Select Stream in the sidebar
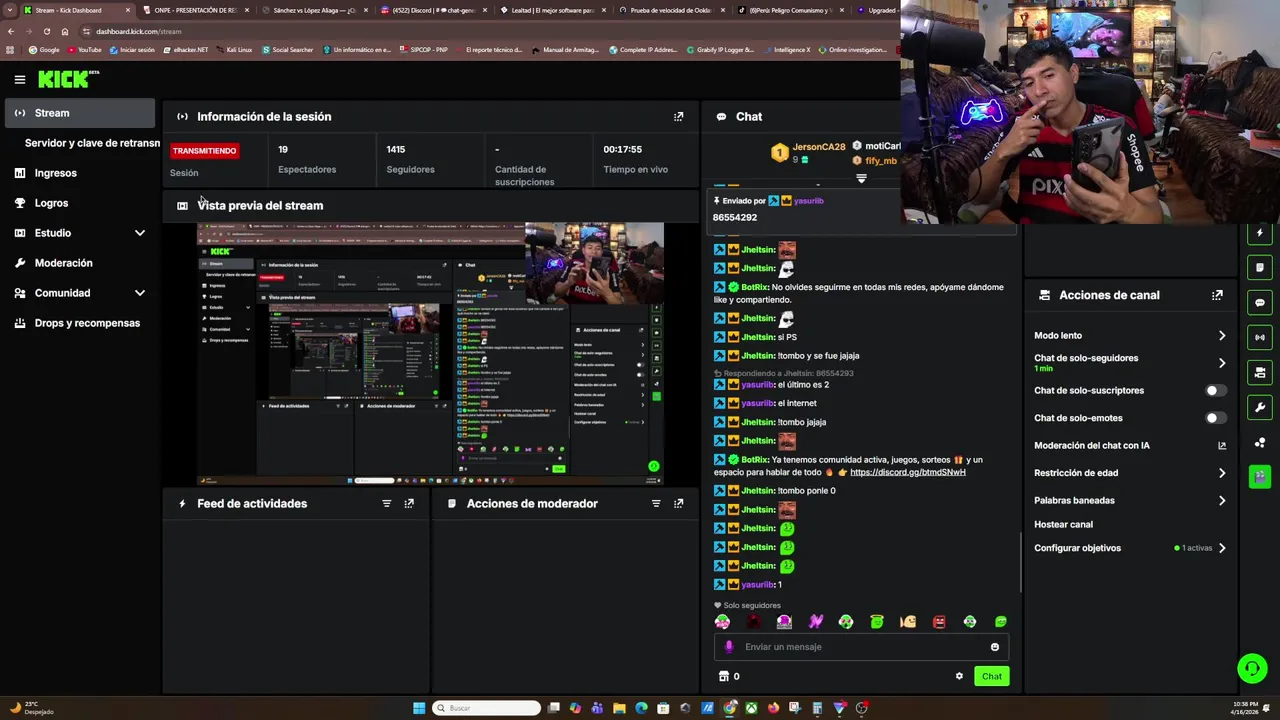1280x720 pixels. [82, 113]
